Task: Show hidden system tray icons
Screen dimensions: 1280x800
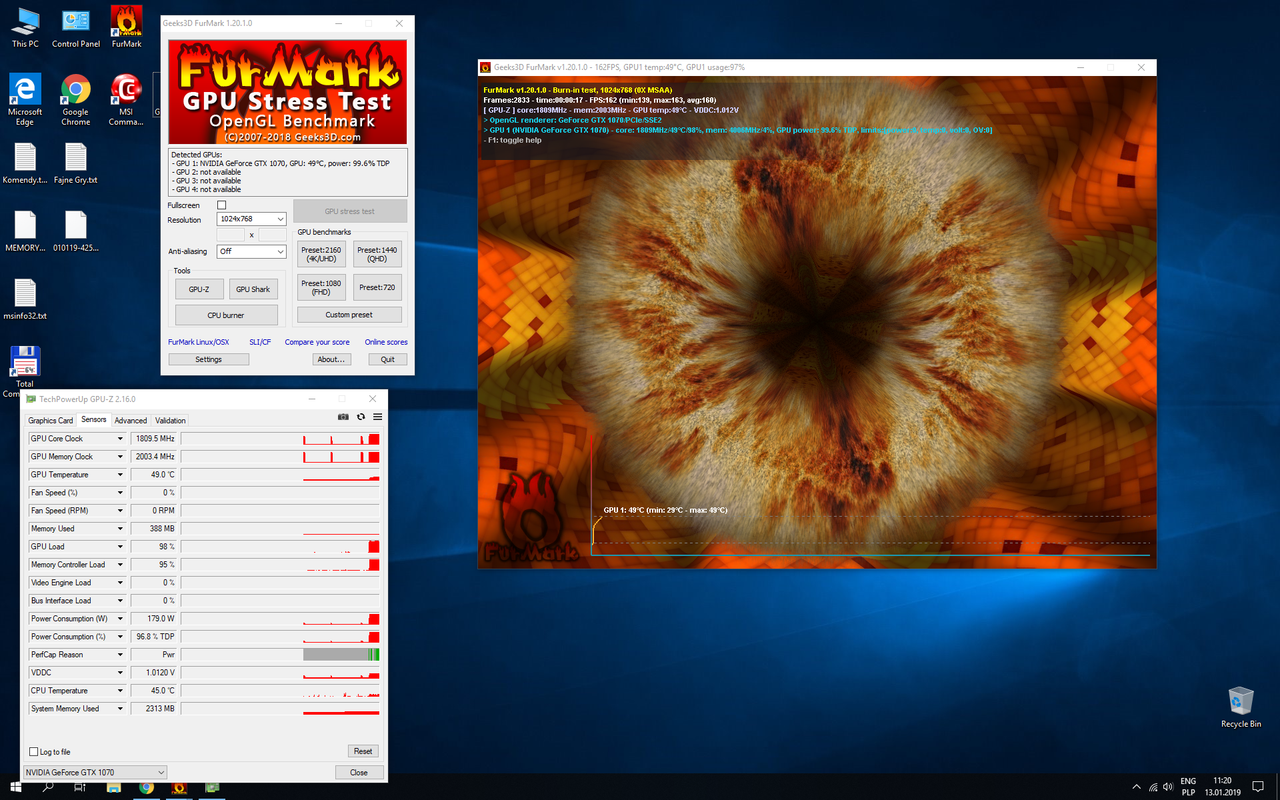Action: tap(1136, 787)
